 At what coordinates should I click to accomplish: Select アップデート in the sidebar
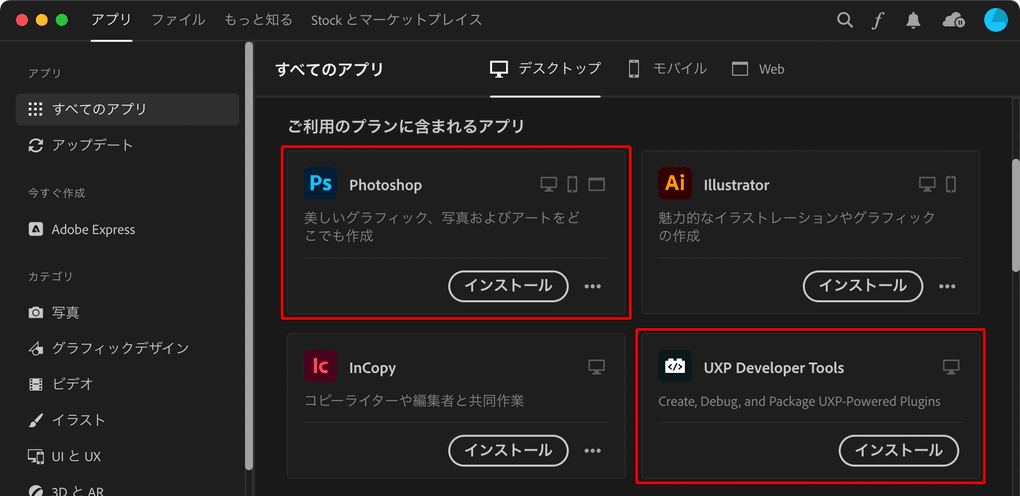coord(92,145)
